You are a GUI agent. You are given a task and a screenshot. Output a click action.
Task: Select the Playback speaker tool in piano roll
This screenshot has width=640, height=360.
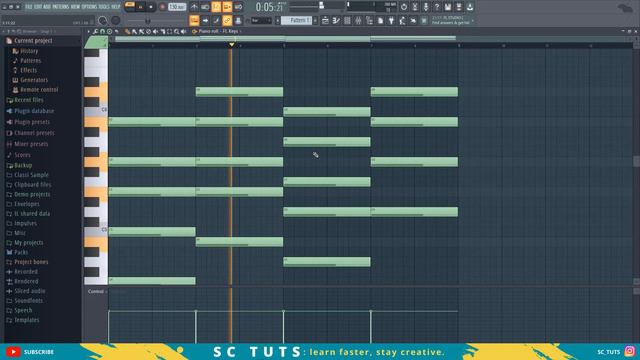click(x=184, y=31)
